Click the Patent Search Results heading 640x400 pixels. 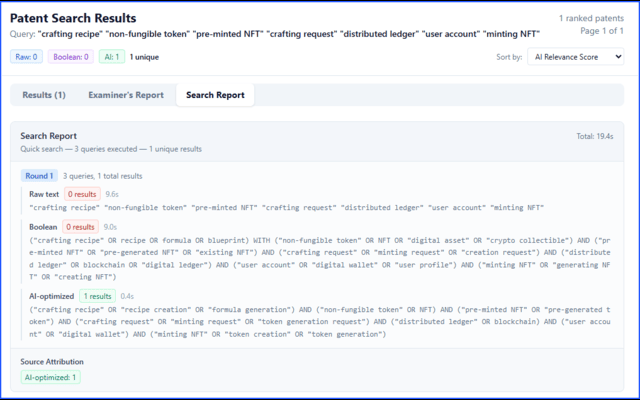(x=73, y=18)
